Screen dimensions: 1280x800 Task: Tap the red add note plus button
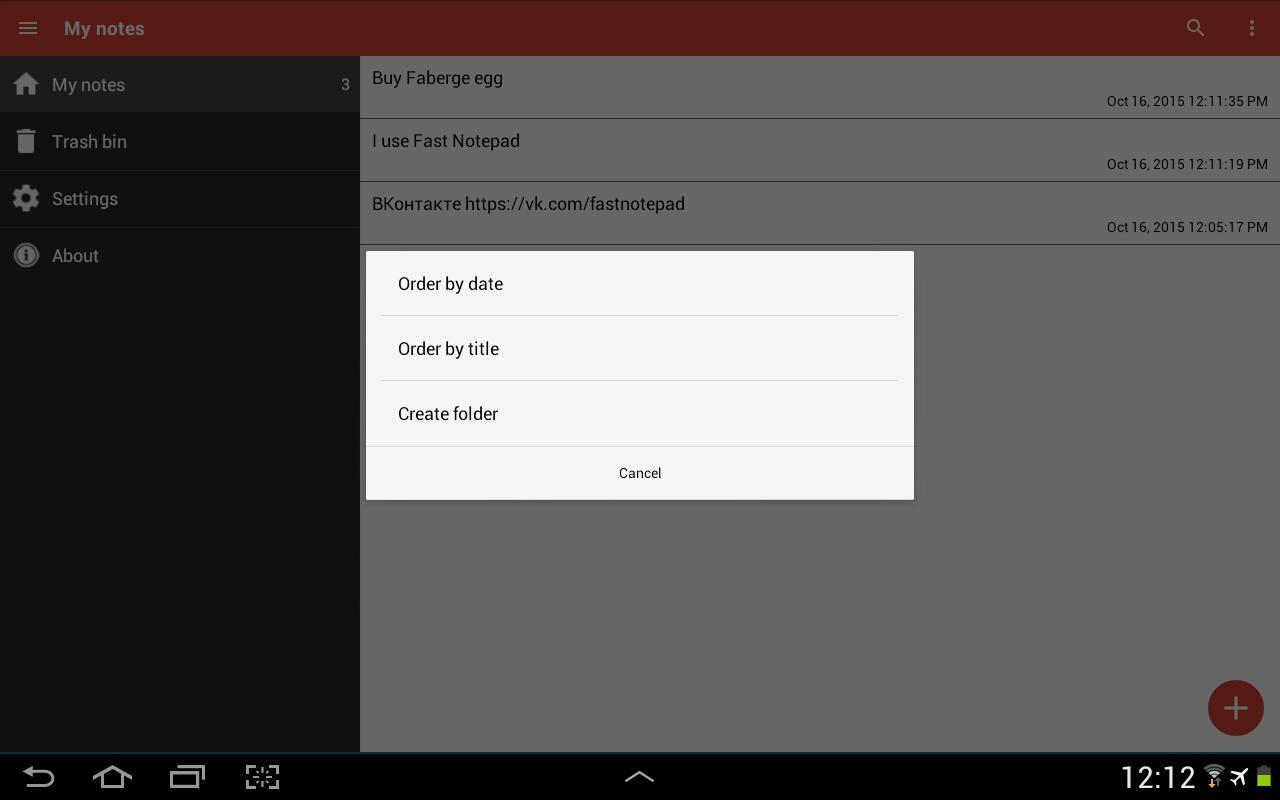click(1235, 708)
